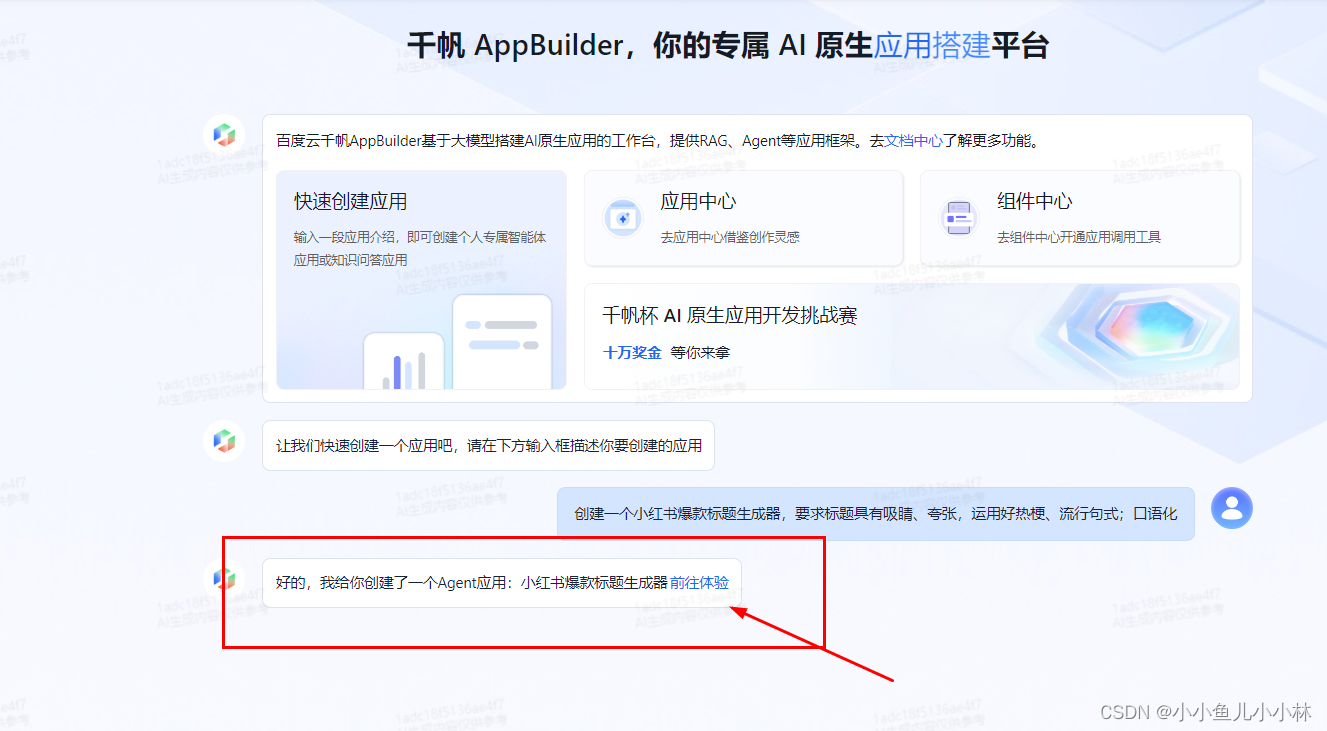Click the text 等你来拿
1327x731 pixels.
(x=700, y=352)
